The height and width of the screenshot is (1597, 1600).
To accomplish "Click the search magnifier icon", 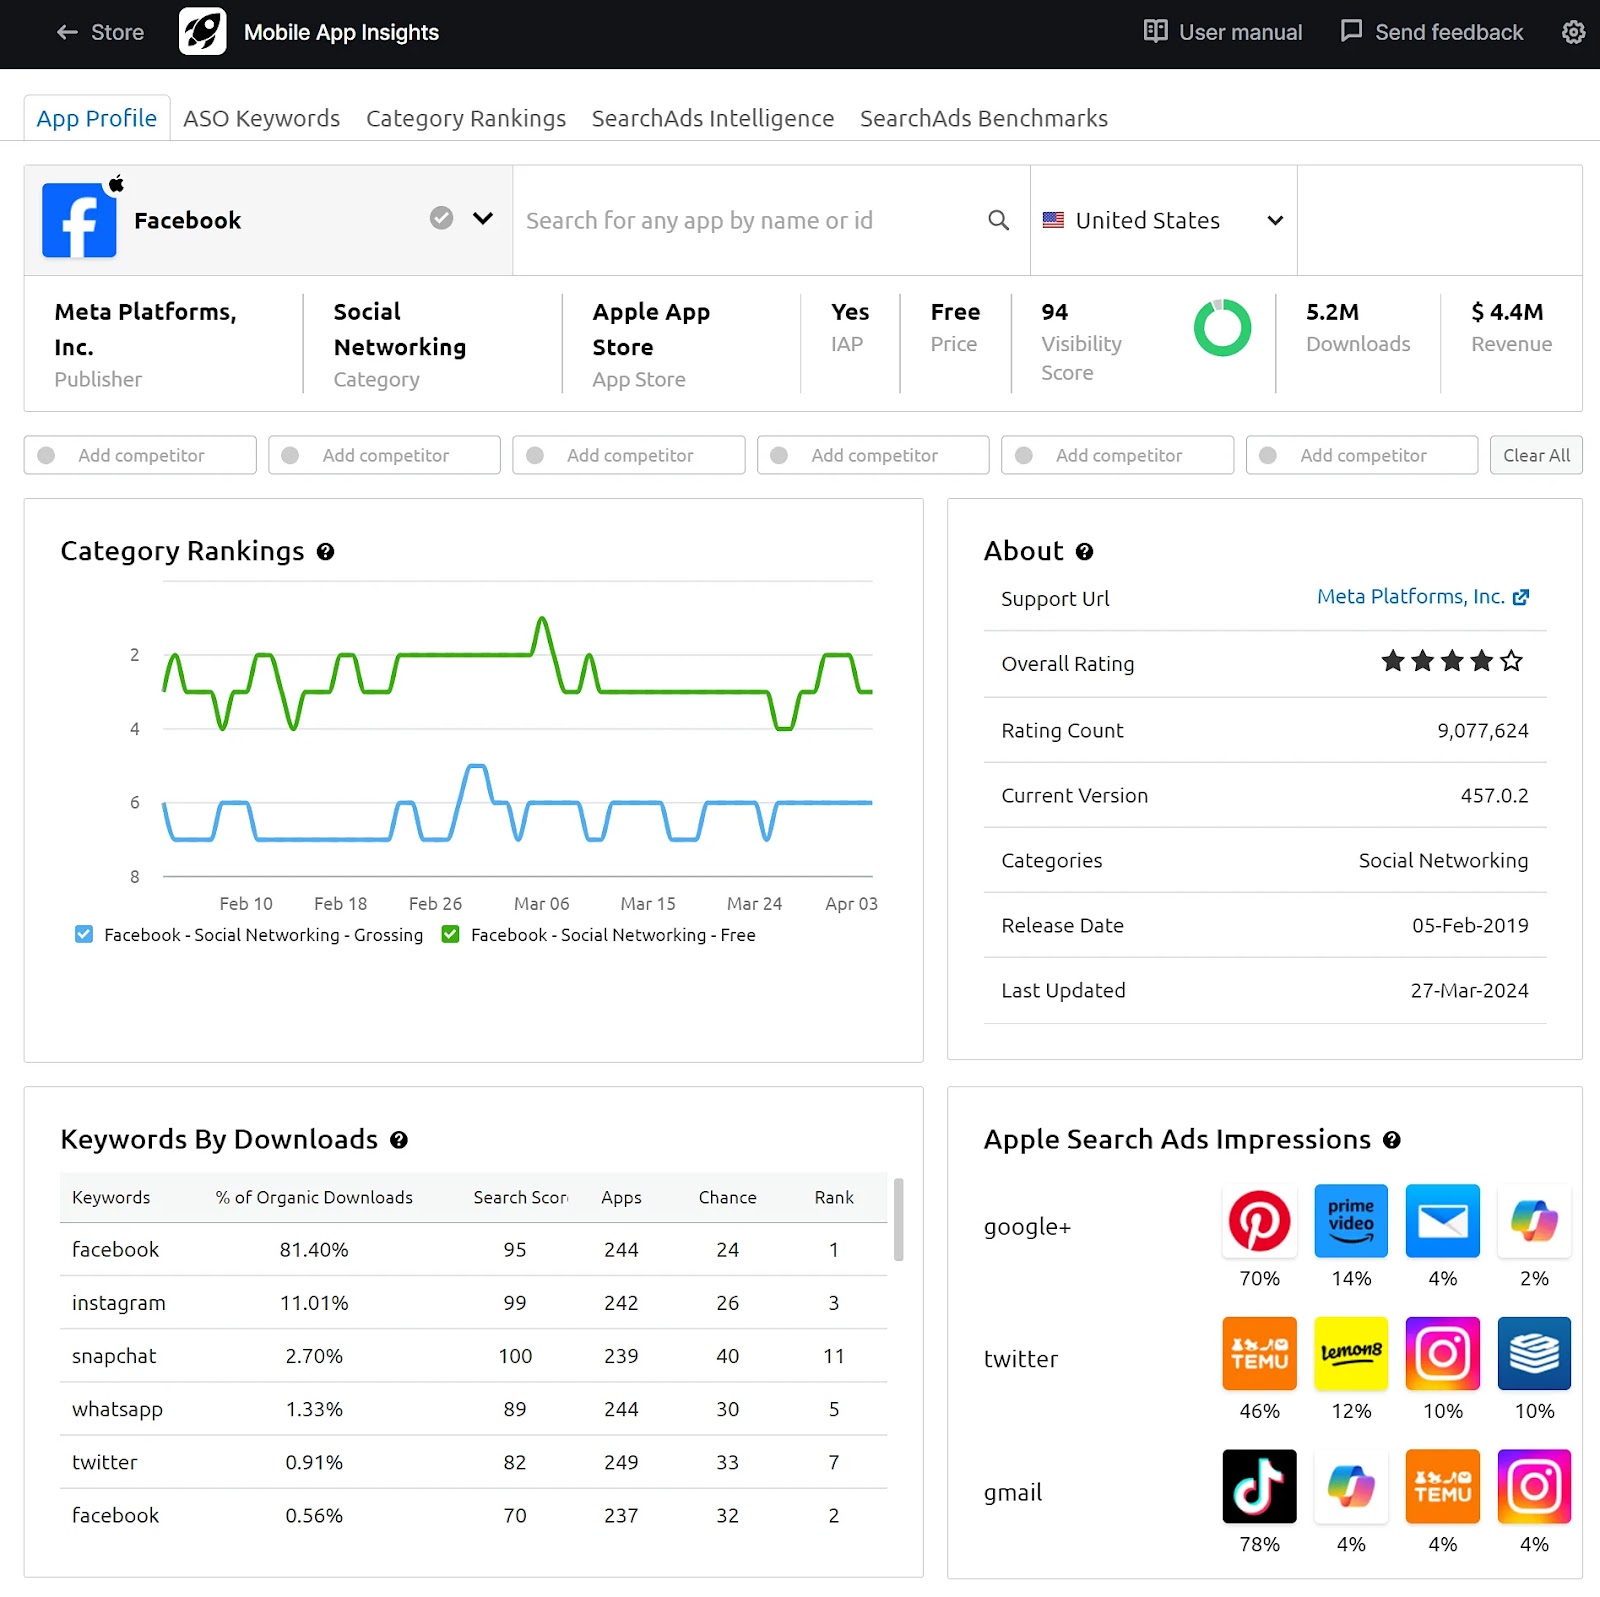I will coord(998,220).
